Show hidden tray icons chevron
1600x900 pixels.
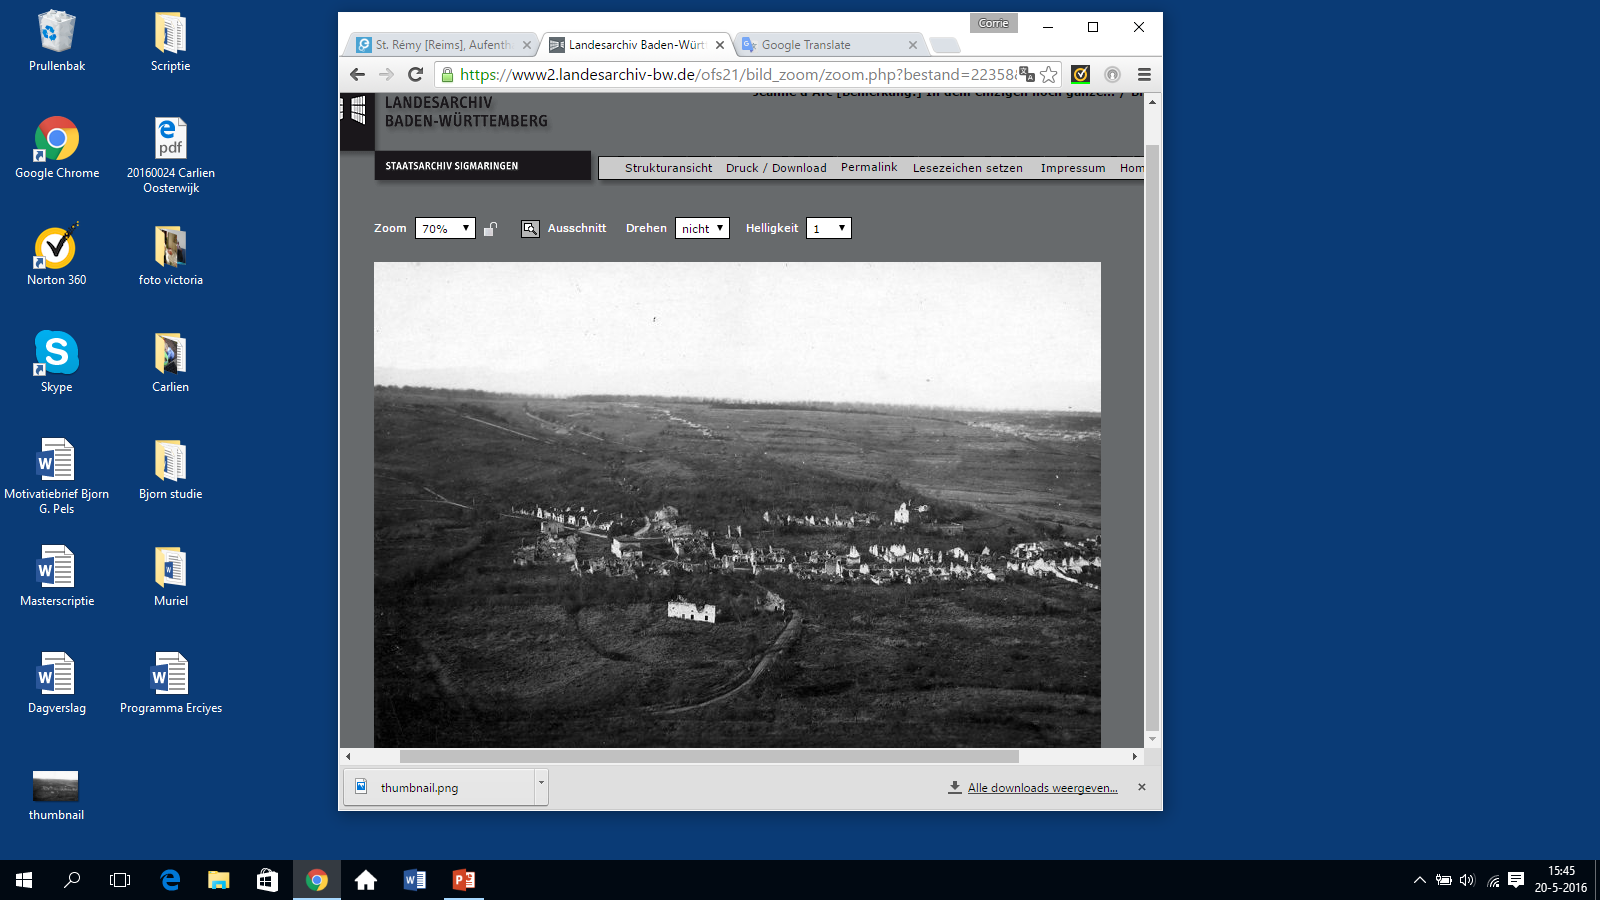[1419, 880]
